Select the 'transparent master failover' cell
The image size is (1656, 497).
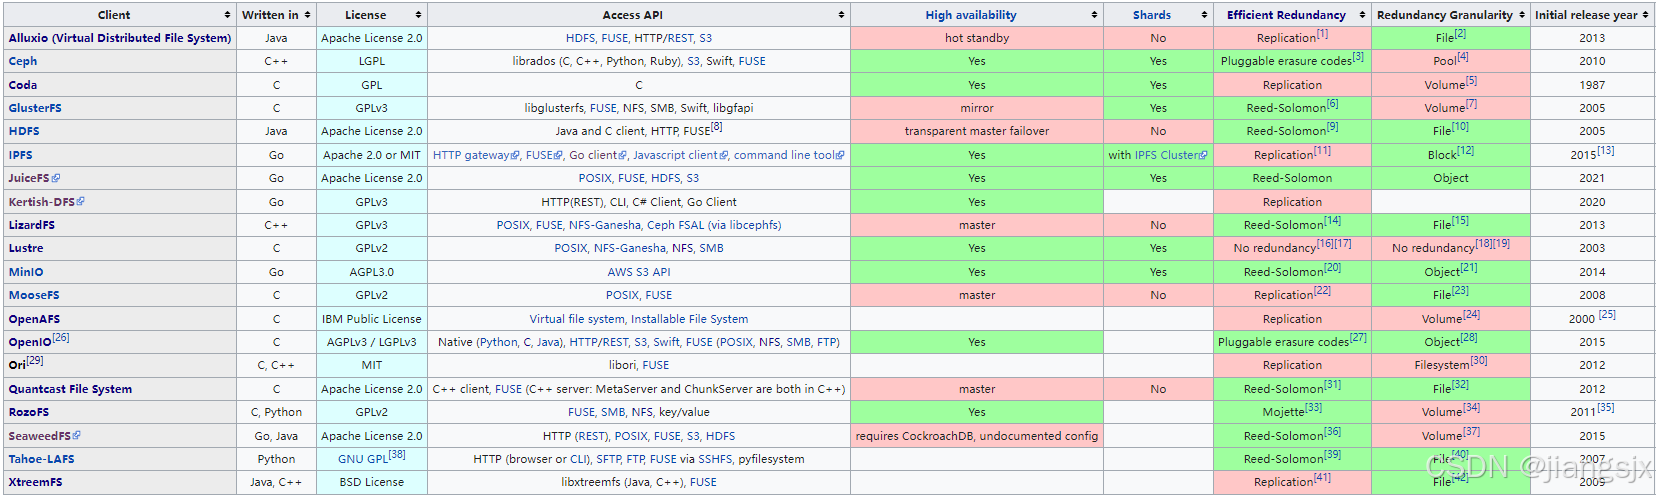pos(977,131)
